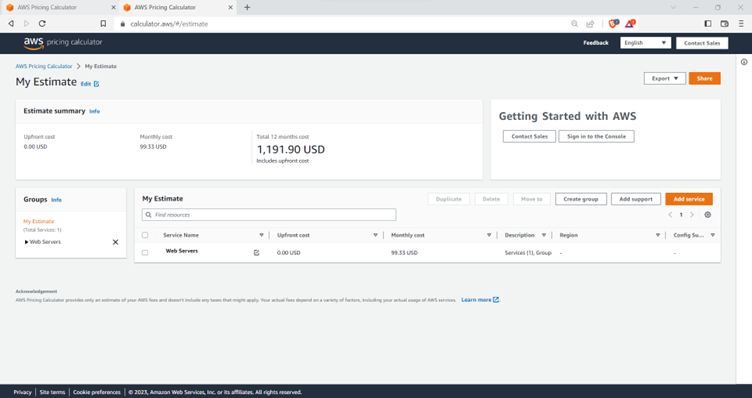752x398 pixels.
Task: Sort by Region column arrow
Action: pyautogui.click(x=658, y=235)
